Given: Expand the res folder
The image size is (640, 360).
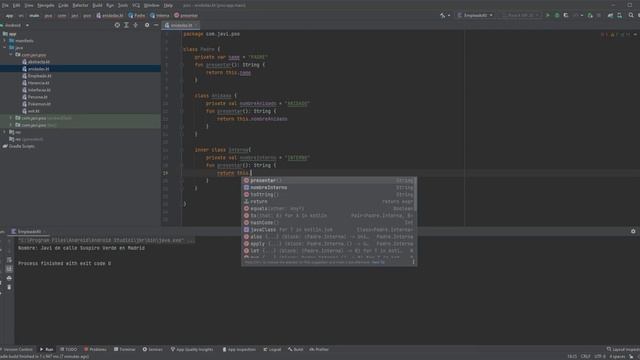Looking at the screenshot, I should [5, 132].
